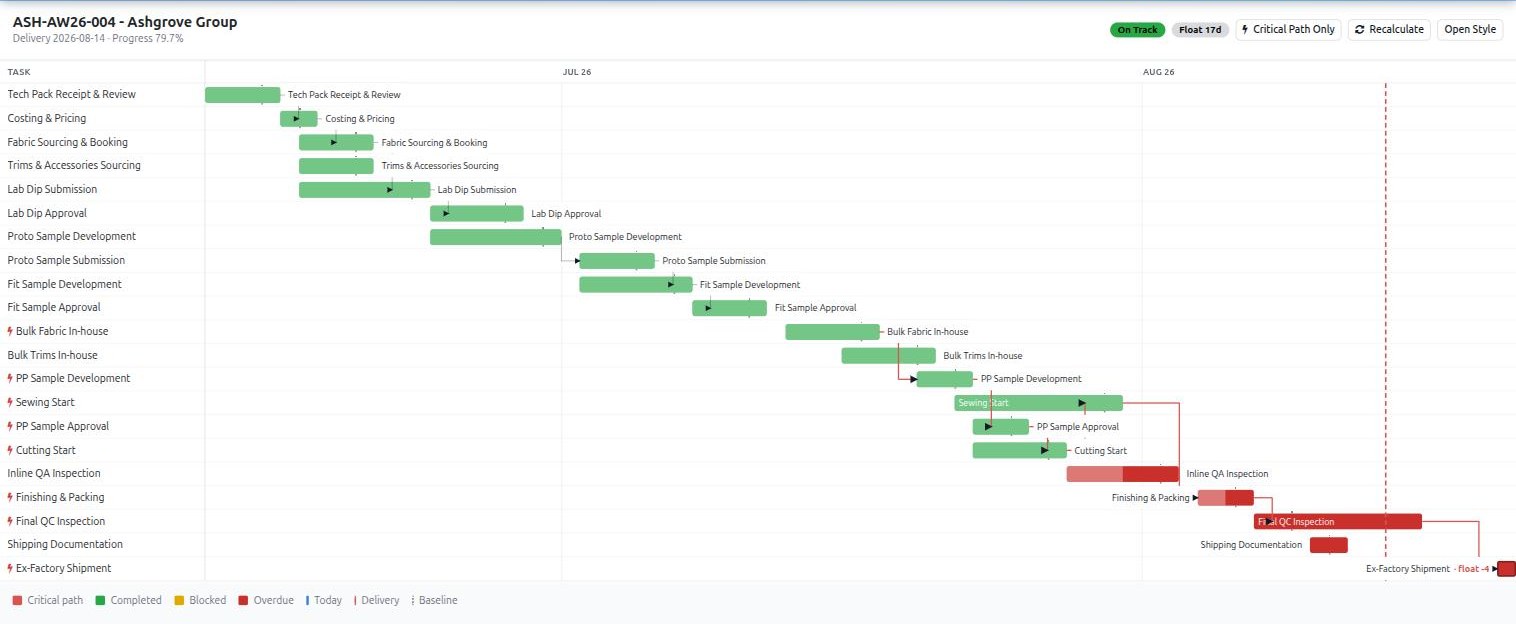Click the lightning icon beside PP Sample Approval
The width and height of the screenshot is (1516, 624).
(10, 426)
